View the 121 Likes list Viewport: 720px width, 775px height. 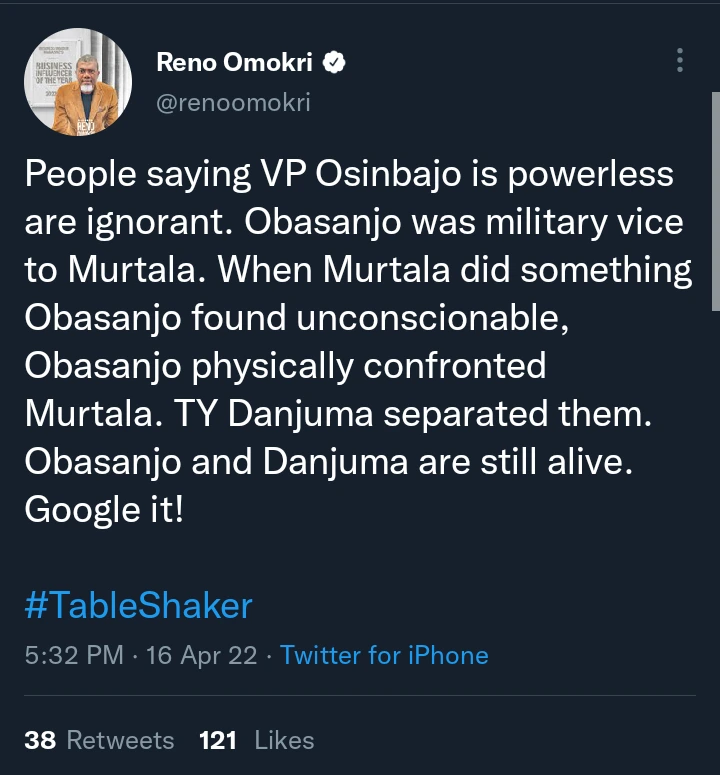256,740
